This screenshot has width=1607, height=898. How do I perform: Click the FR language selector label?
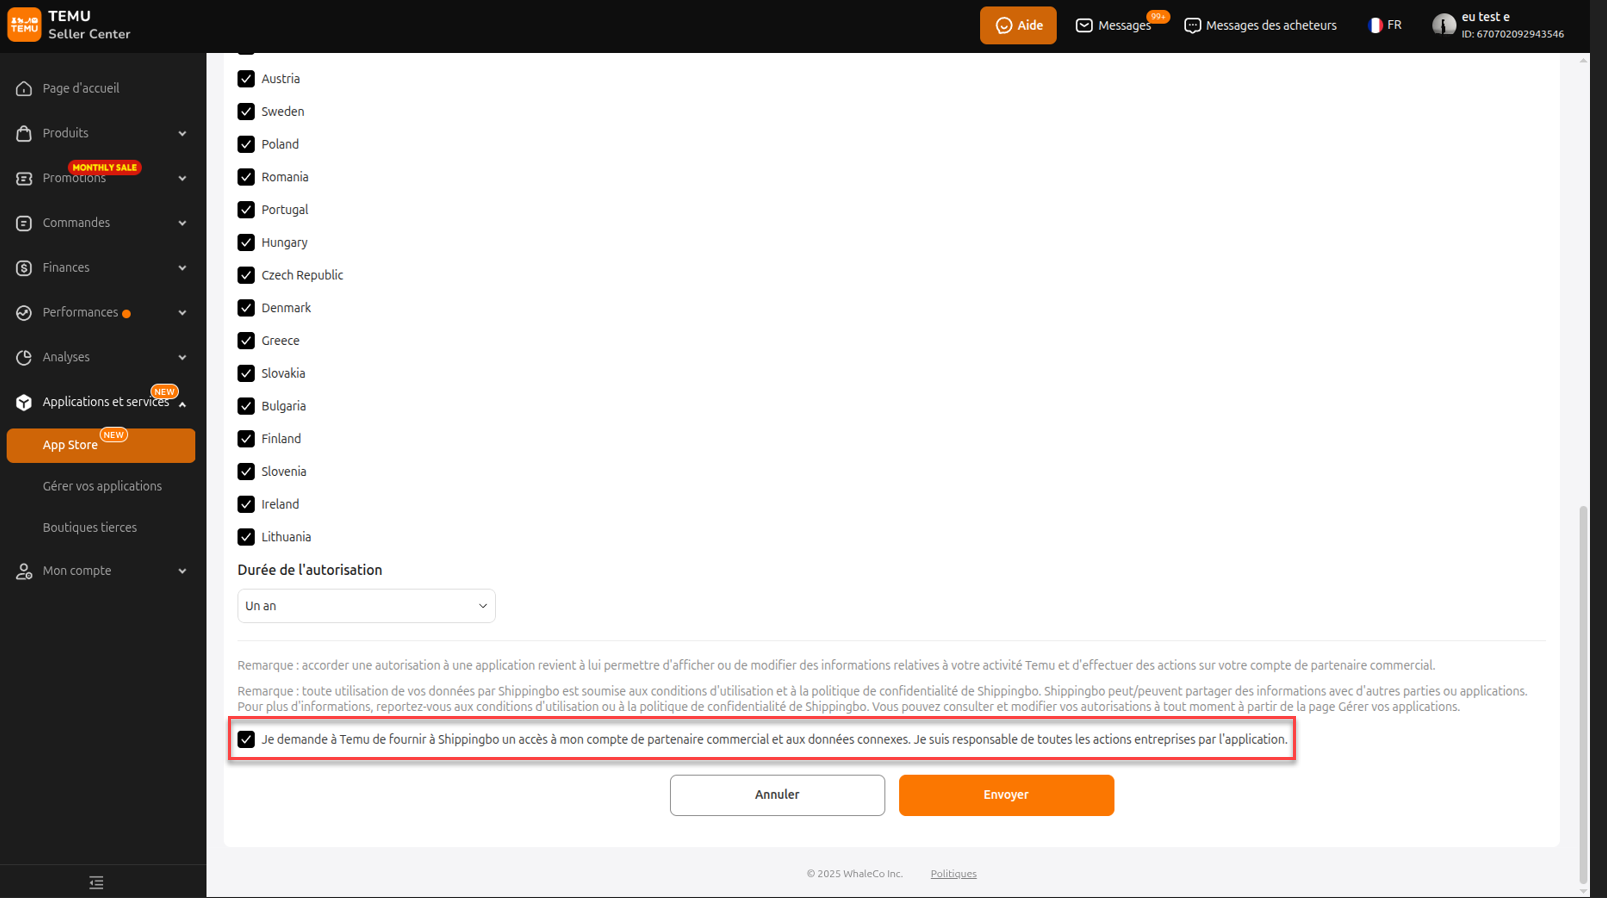pos(1394,25)
